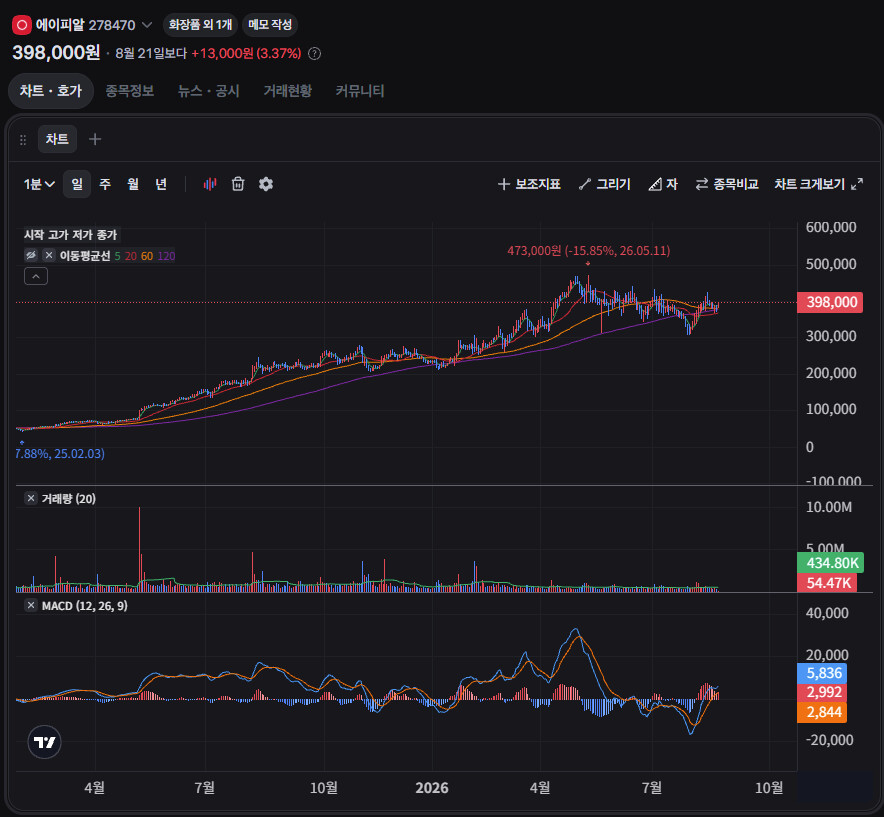Expand the stock selector chevron beside 278470
884x817 pixels.
[147, 25]
